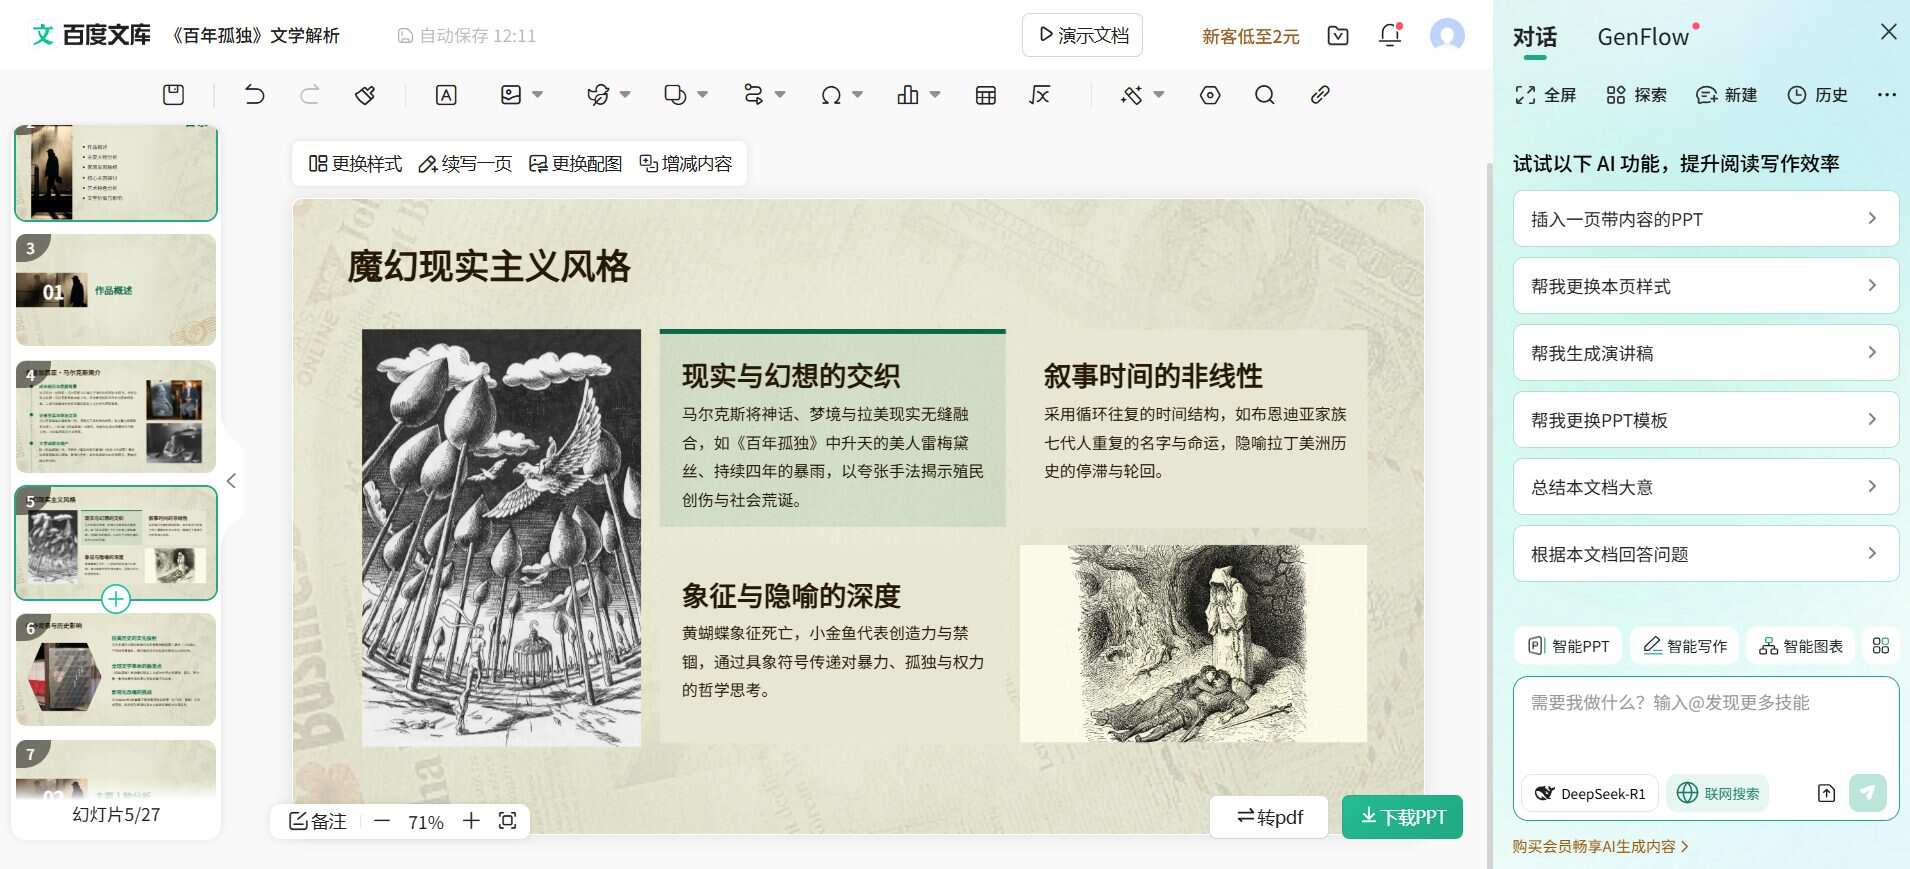Click the AI magic wand icon
The image size is (1910, 869).
tap(1131, 95)
